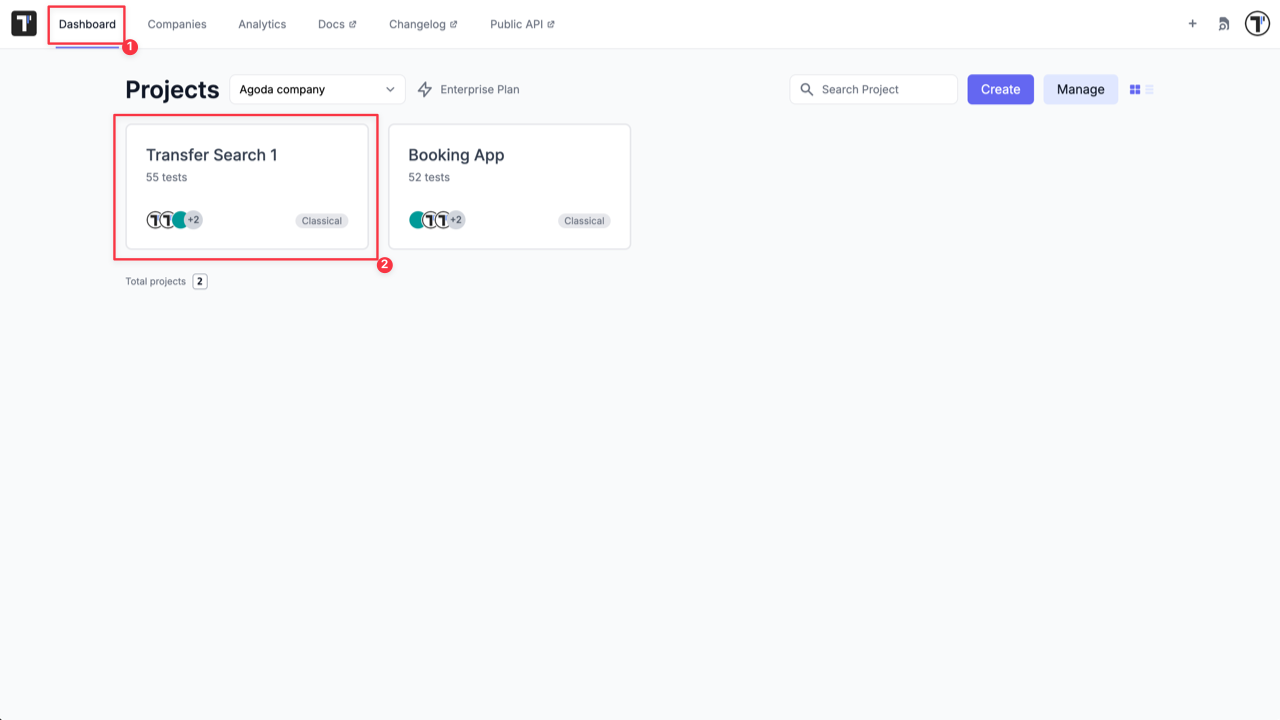Open the Docs external link
The image size is (1280, 720).
click(x=336, y=24)
